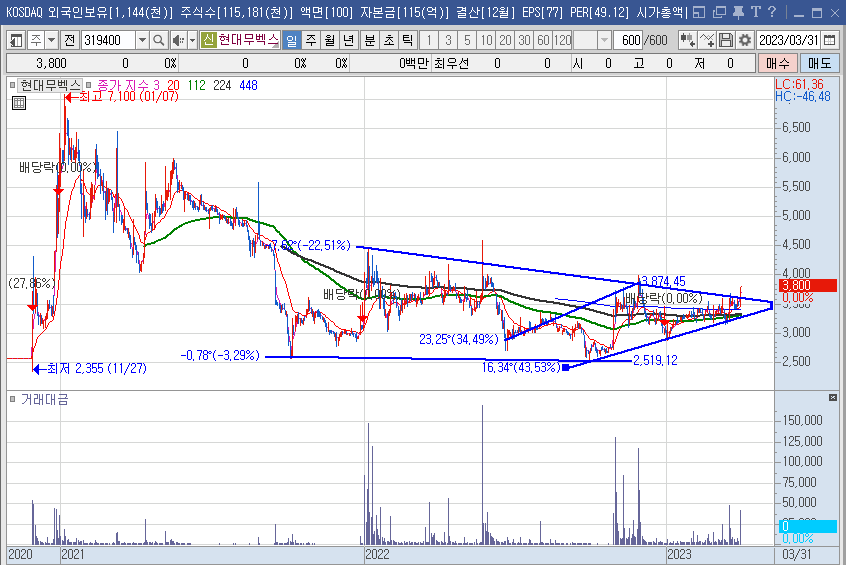Click the LC:61.36 indicator text
Viewport: 846px width, 565px height.
click(800, 85)
